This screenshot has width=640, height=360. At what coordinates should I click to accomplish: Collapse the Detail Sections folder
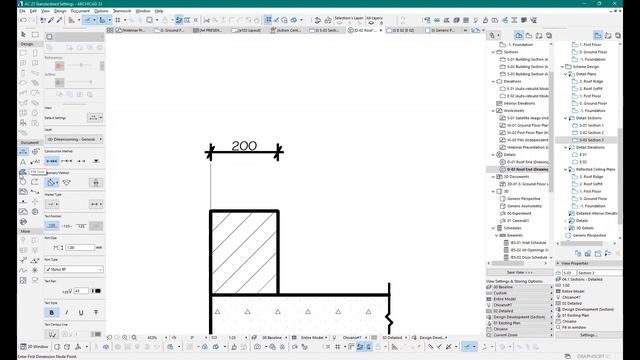point(566,118)
